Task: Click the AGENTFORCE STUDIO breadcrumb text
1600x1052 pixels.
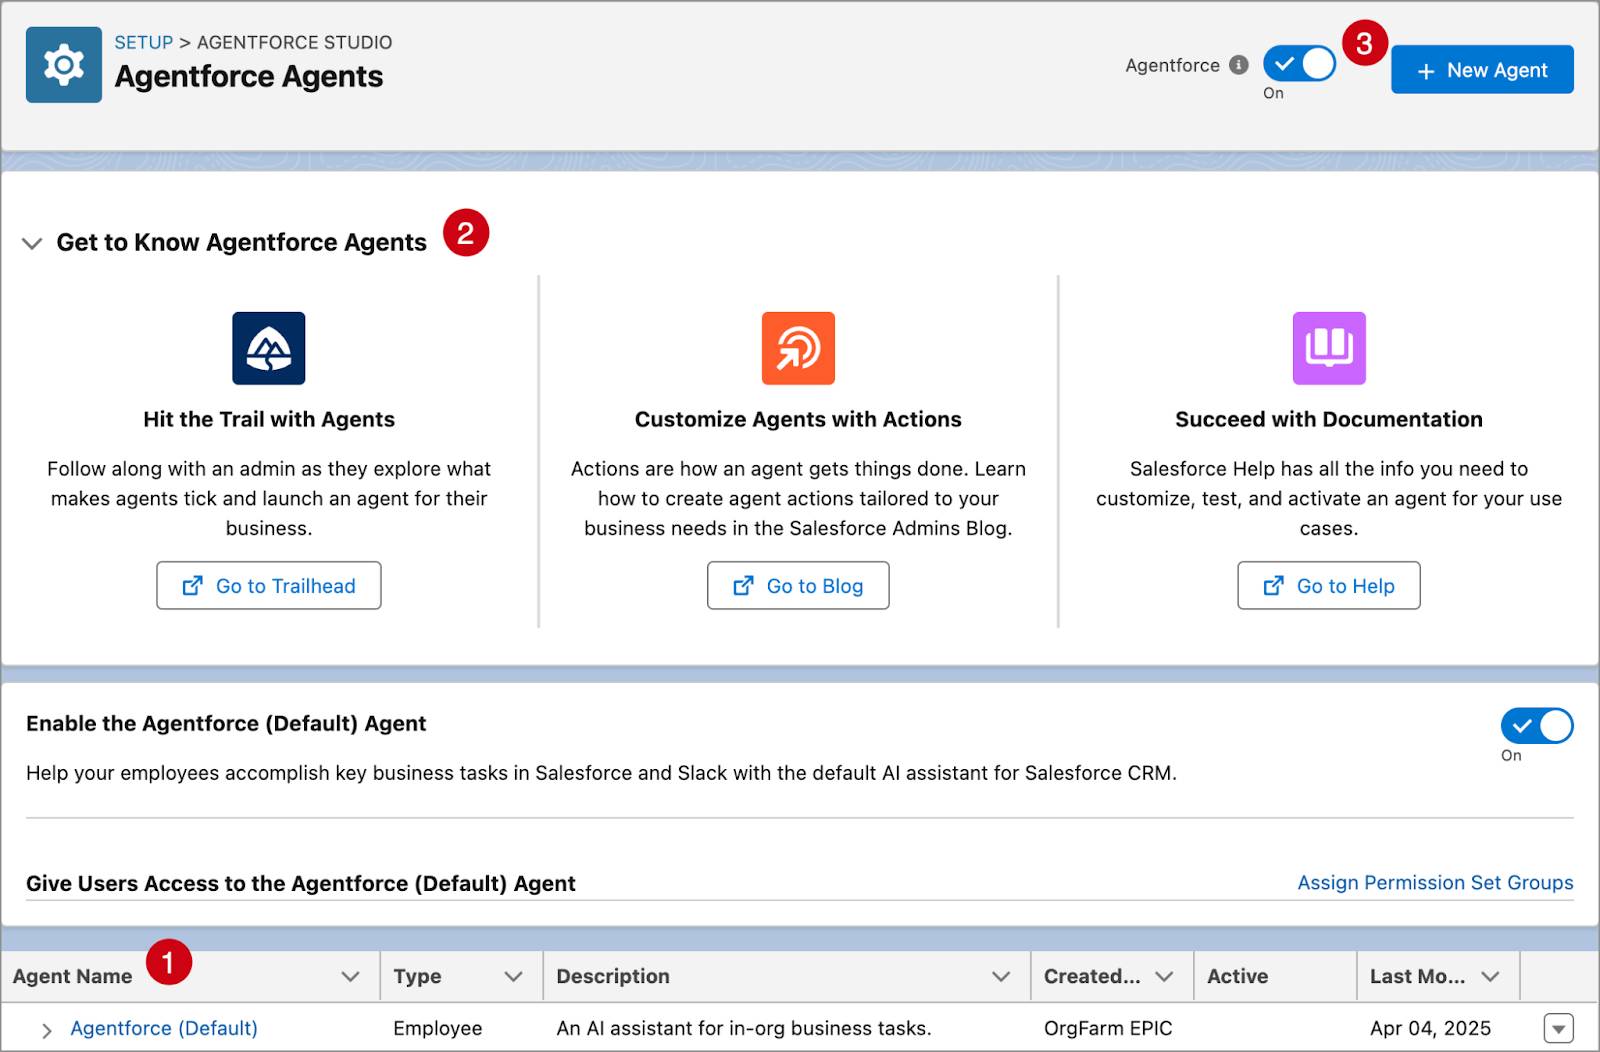Action: (295, 42)
